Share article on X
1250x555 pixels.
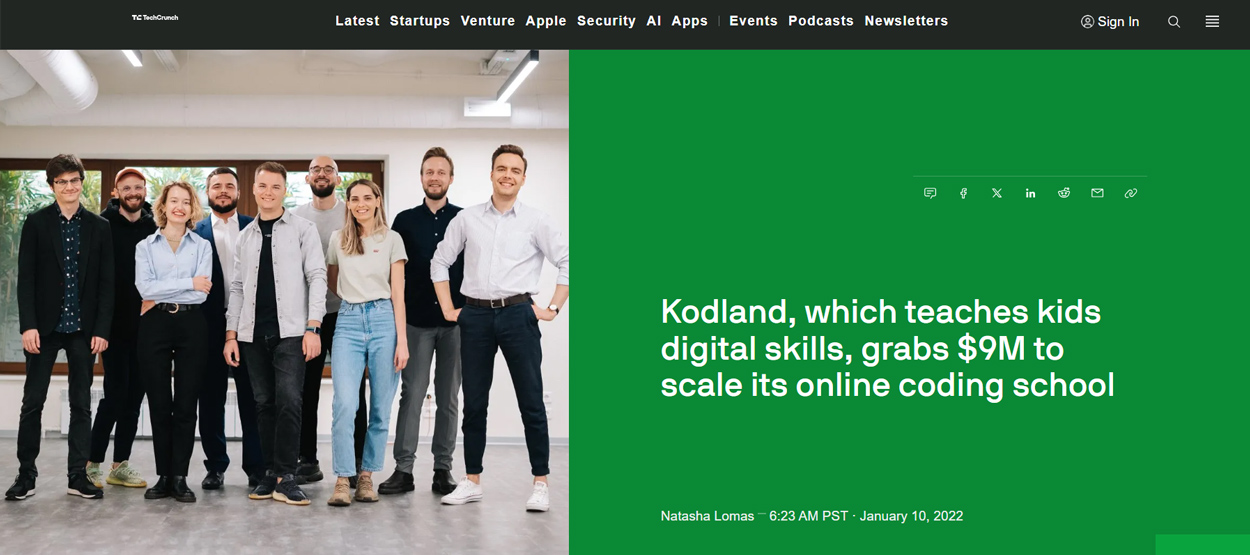coord(997,193)
